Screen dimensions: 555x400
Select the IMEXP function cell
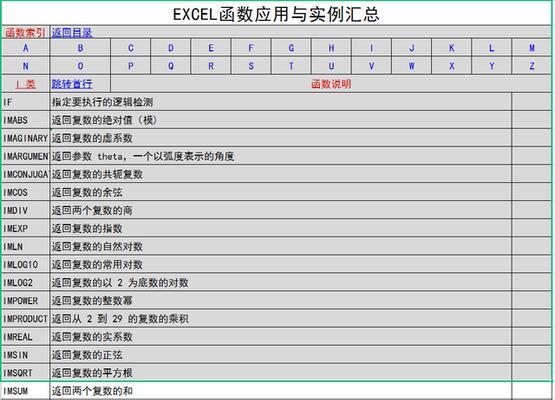tap(26, 229)
